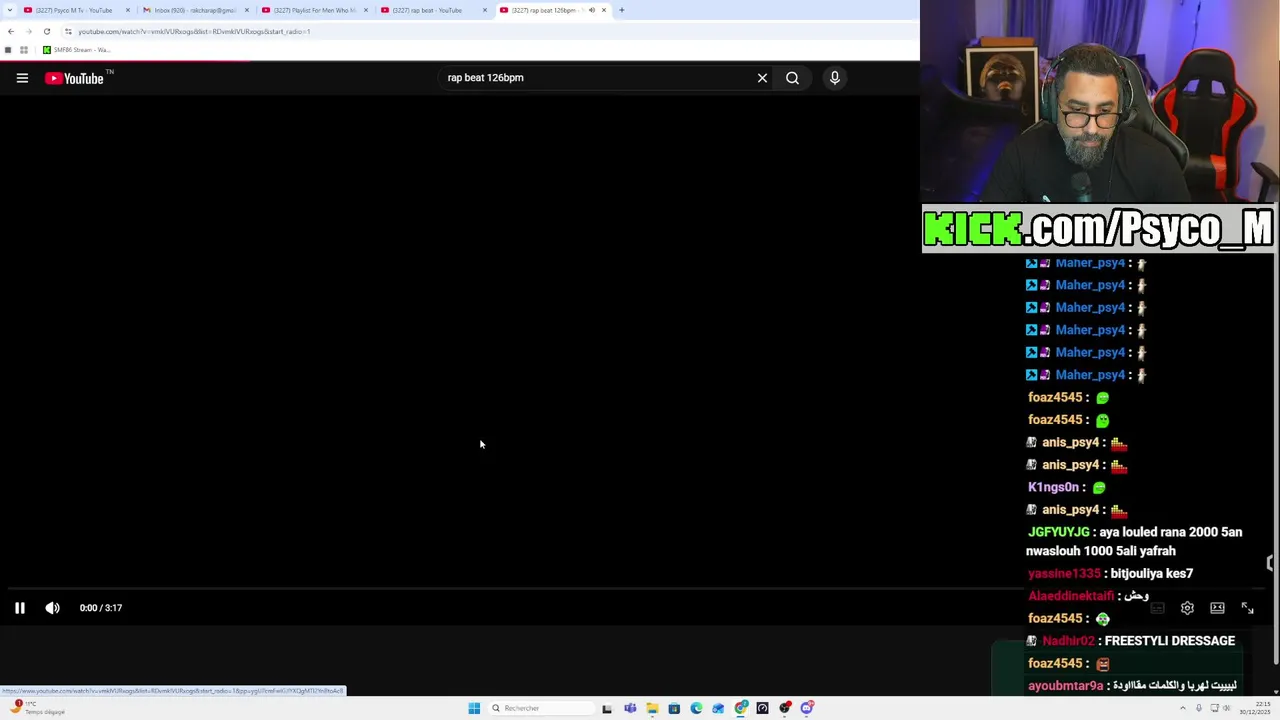Open Task View from taskbar
The width and height of the screenshot is (1280, 720).
click(607, 708)
